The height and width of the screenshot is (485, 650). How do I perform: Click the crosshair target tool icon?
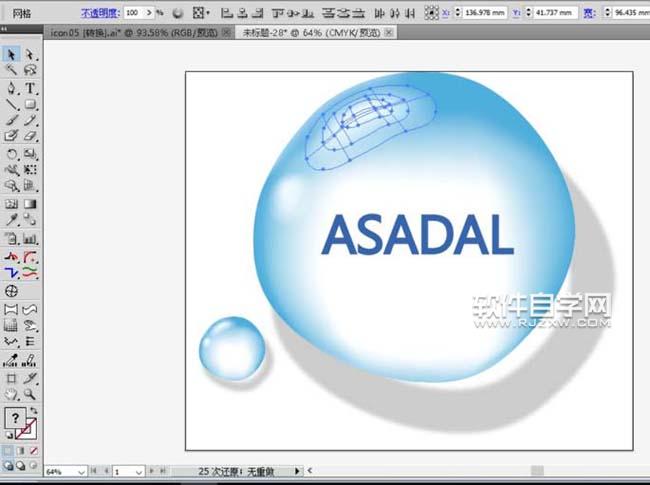pyautogui.click(x=11, y=291)
